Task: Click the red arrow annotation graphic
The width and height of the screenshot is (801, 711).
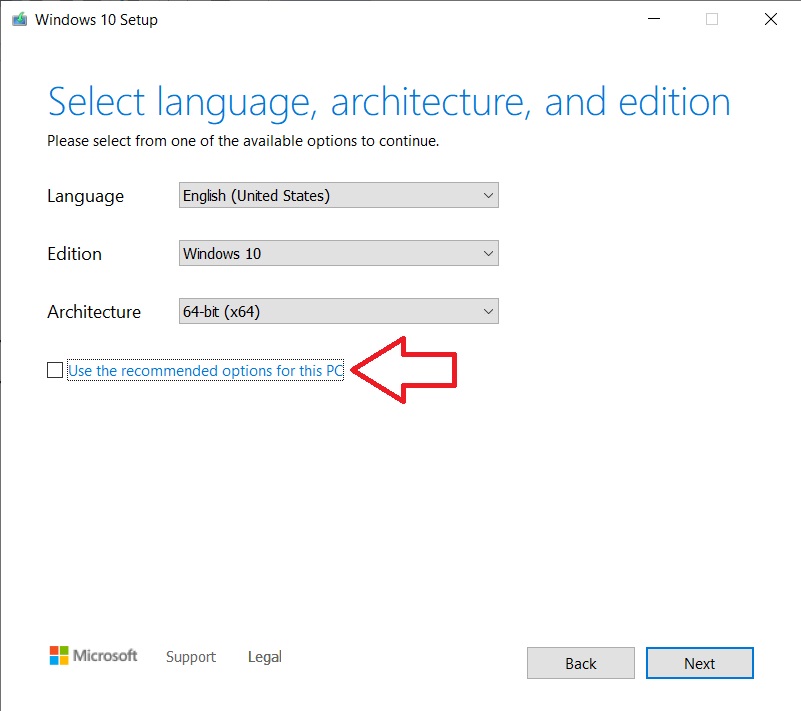Action: (x=407, y=370)
